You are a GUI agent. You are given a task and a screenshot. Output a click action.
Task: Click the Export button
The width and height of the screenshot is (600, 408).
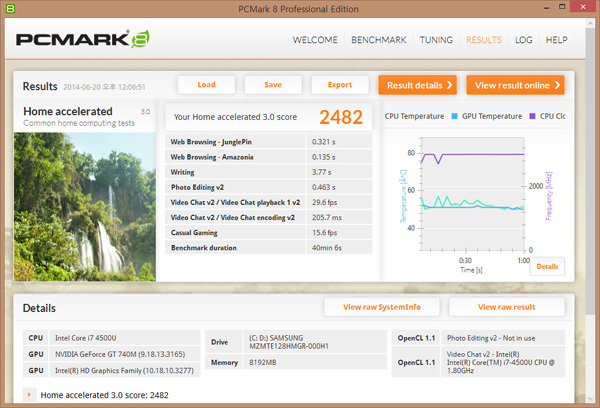click(x=339, y=85)
